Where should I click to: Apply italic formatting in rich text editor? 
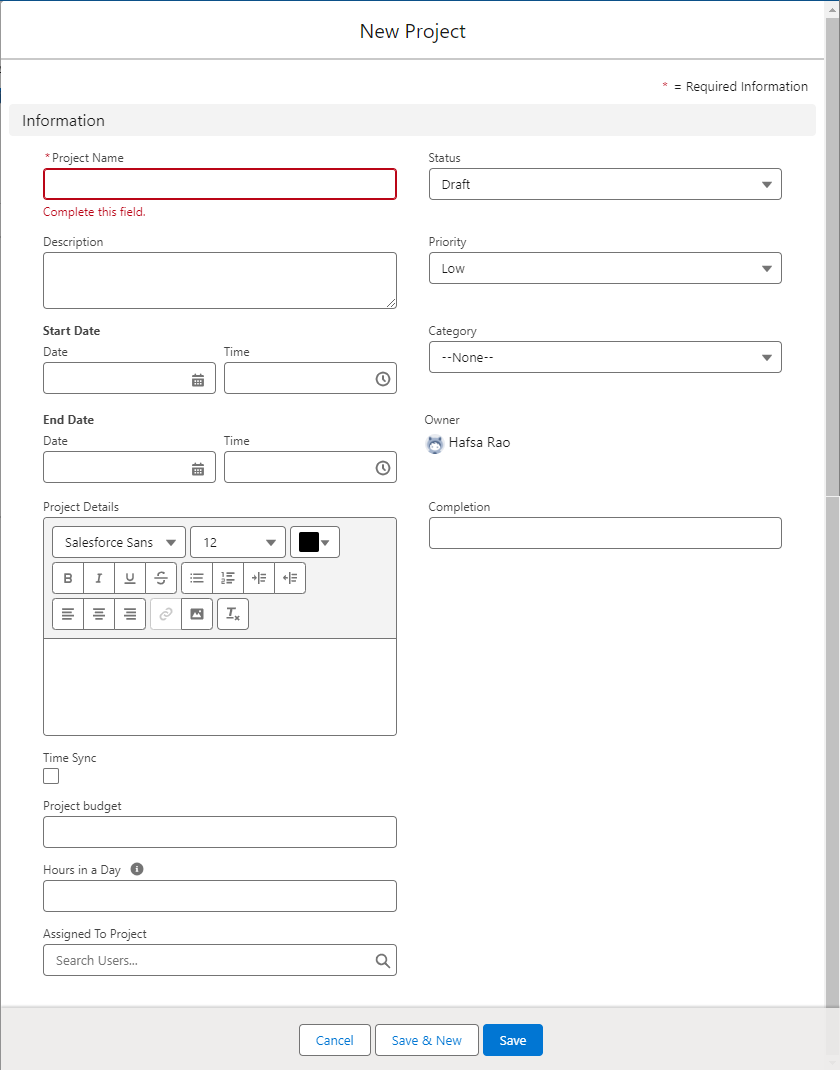(99, 578)
